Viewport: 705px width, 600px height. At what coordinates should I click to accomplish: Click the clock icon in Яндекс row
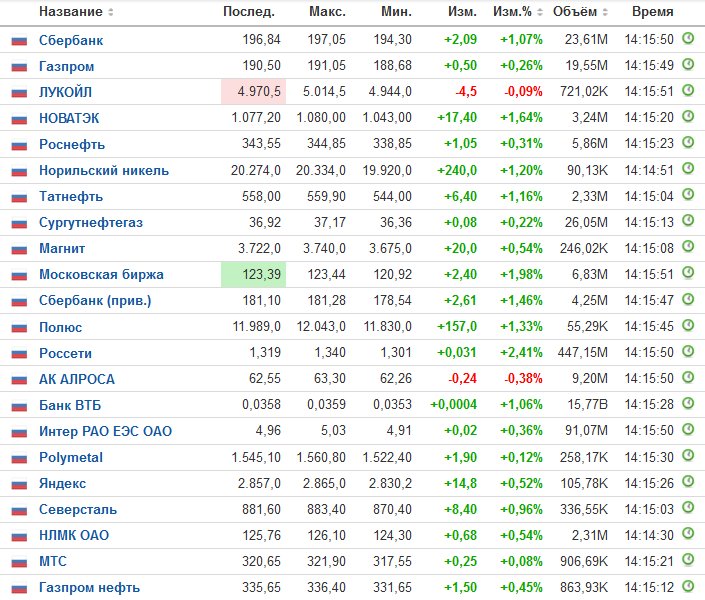pos(688,482)
